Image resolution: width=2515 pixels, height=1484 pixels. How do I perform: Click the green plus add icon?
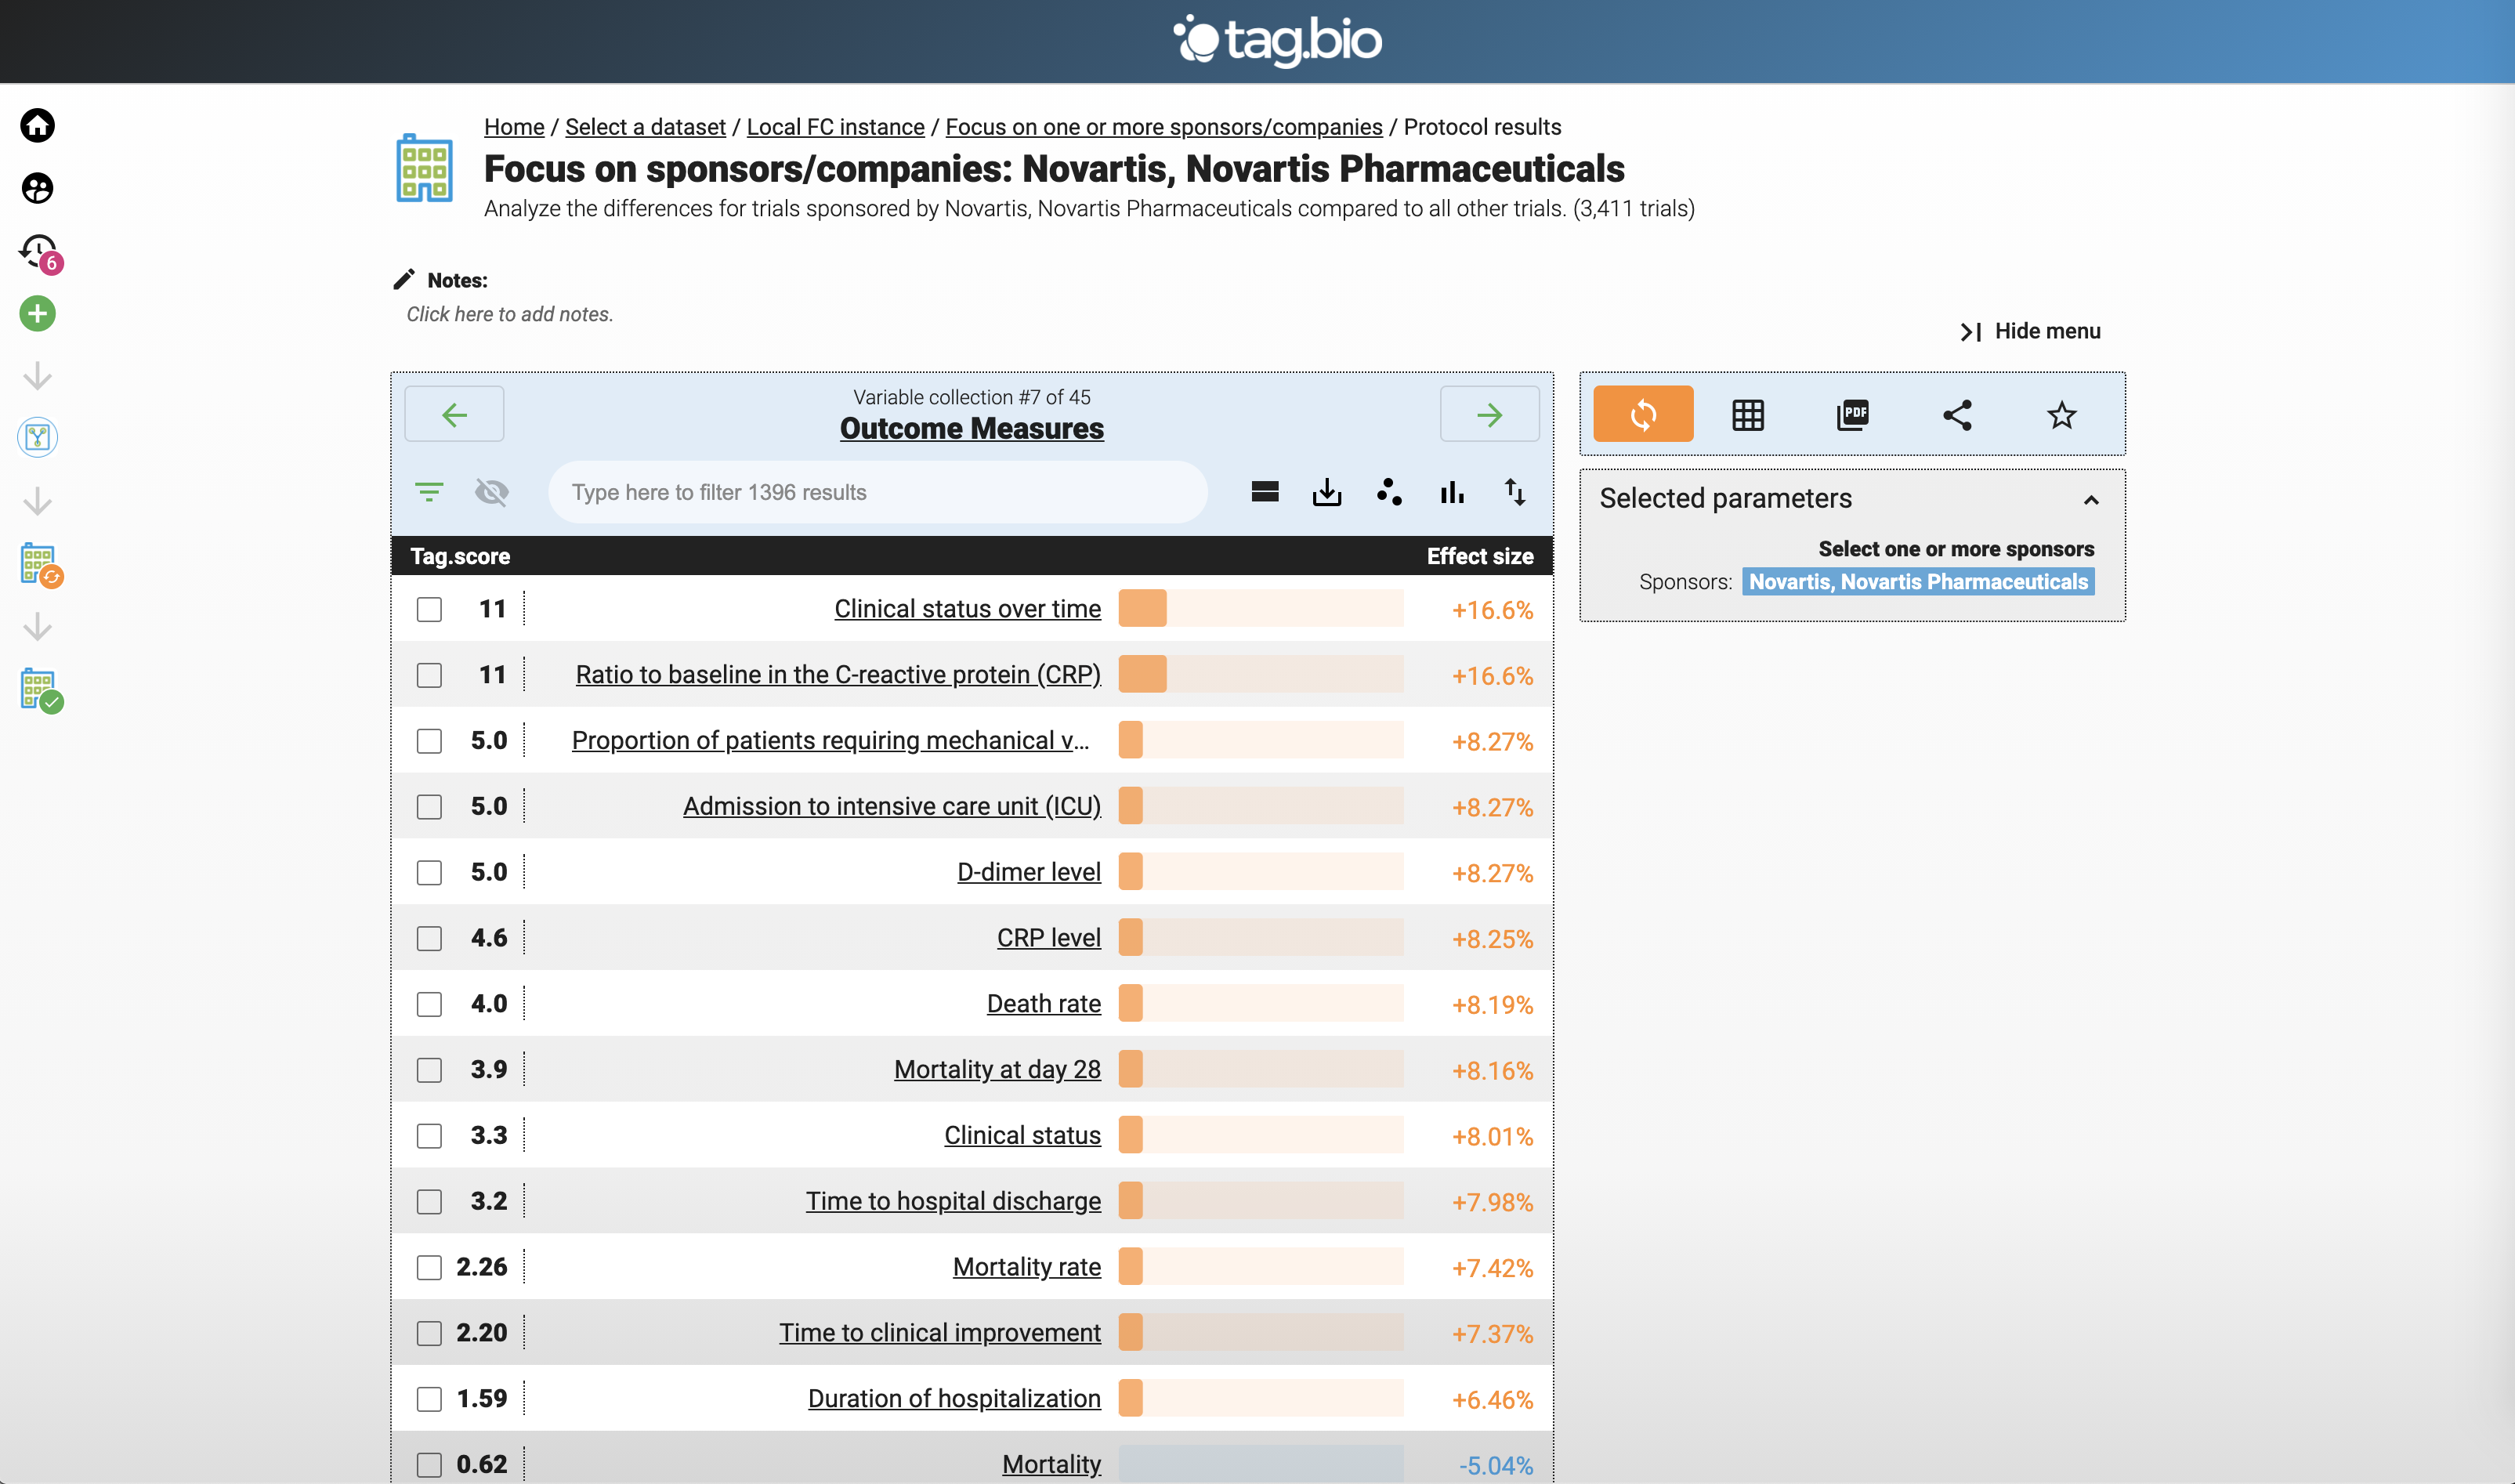click(37, 314)
